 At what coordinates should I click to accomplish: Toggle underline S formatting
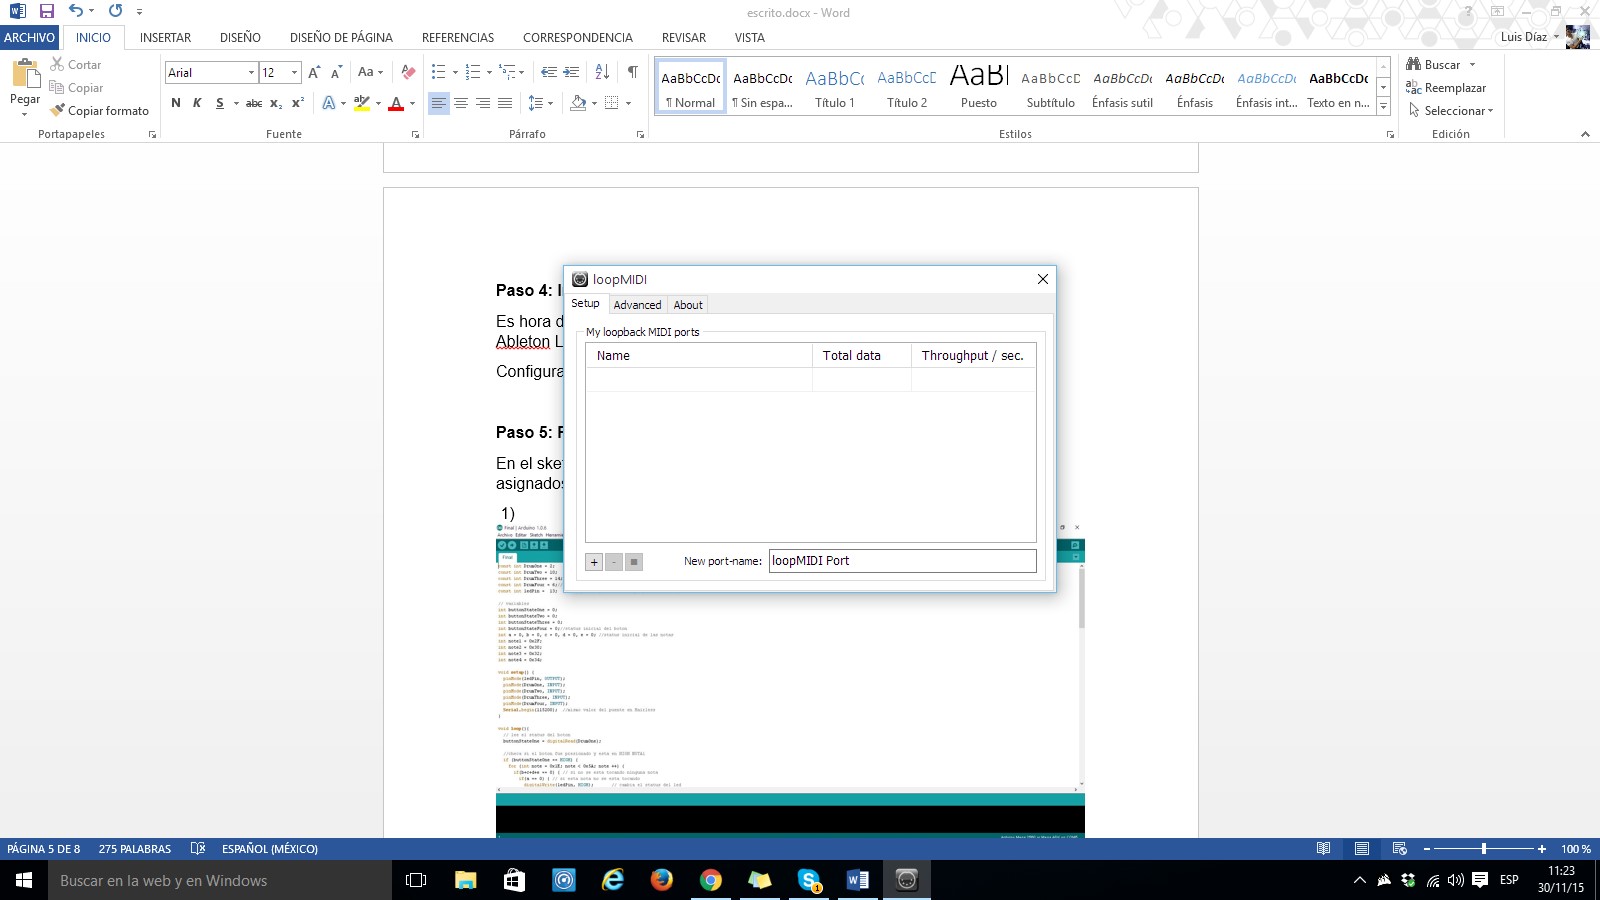(x=220, y=103)
